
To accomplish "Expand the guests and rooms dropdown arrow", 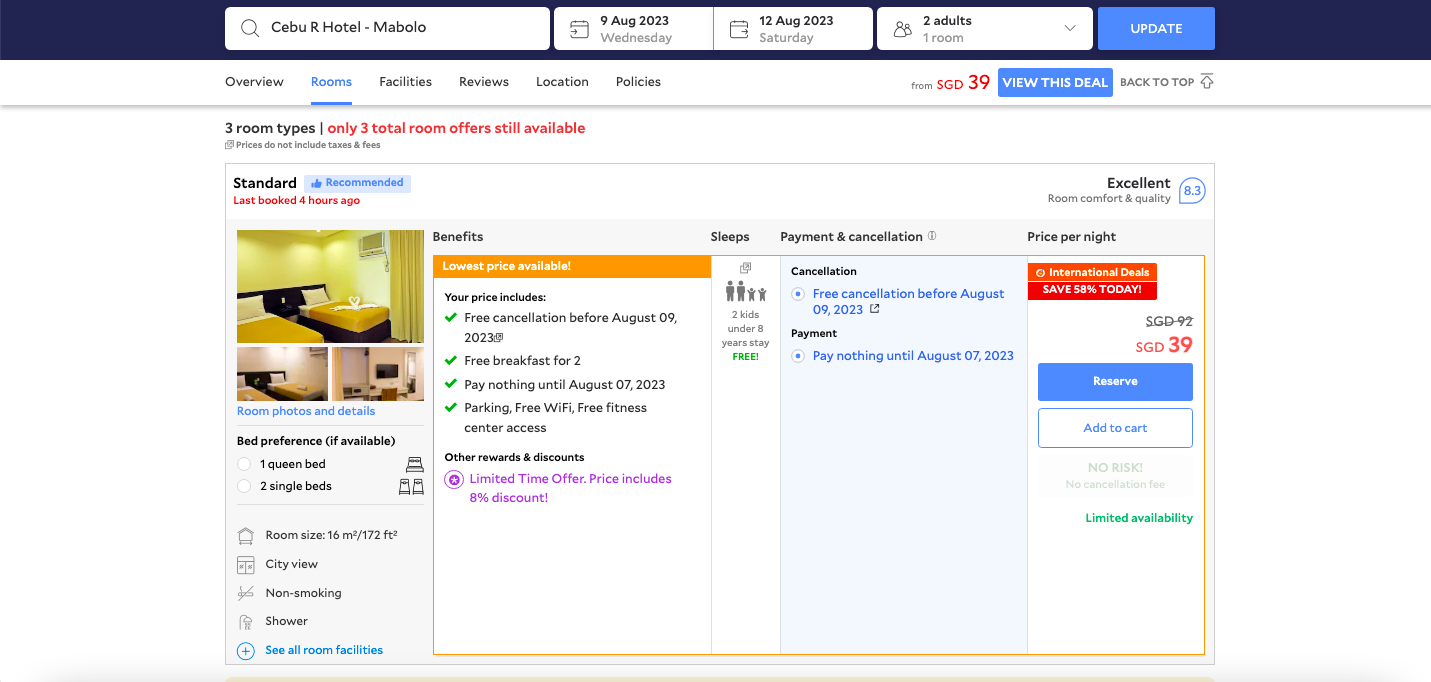I will [1071, 29].
